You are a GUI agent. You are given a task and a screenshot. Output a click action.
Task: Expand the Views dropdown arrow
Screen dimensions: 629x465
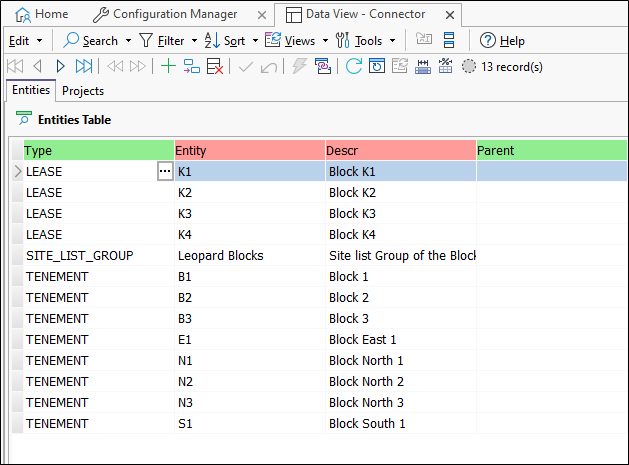point(325,41)
